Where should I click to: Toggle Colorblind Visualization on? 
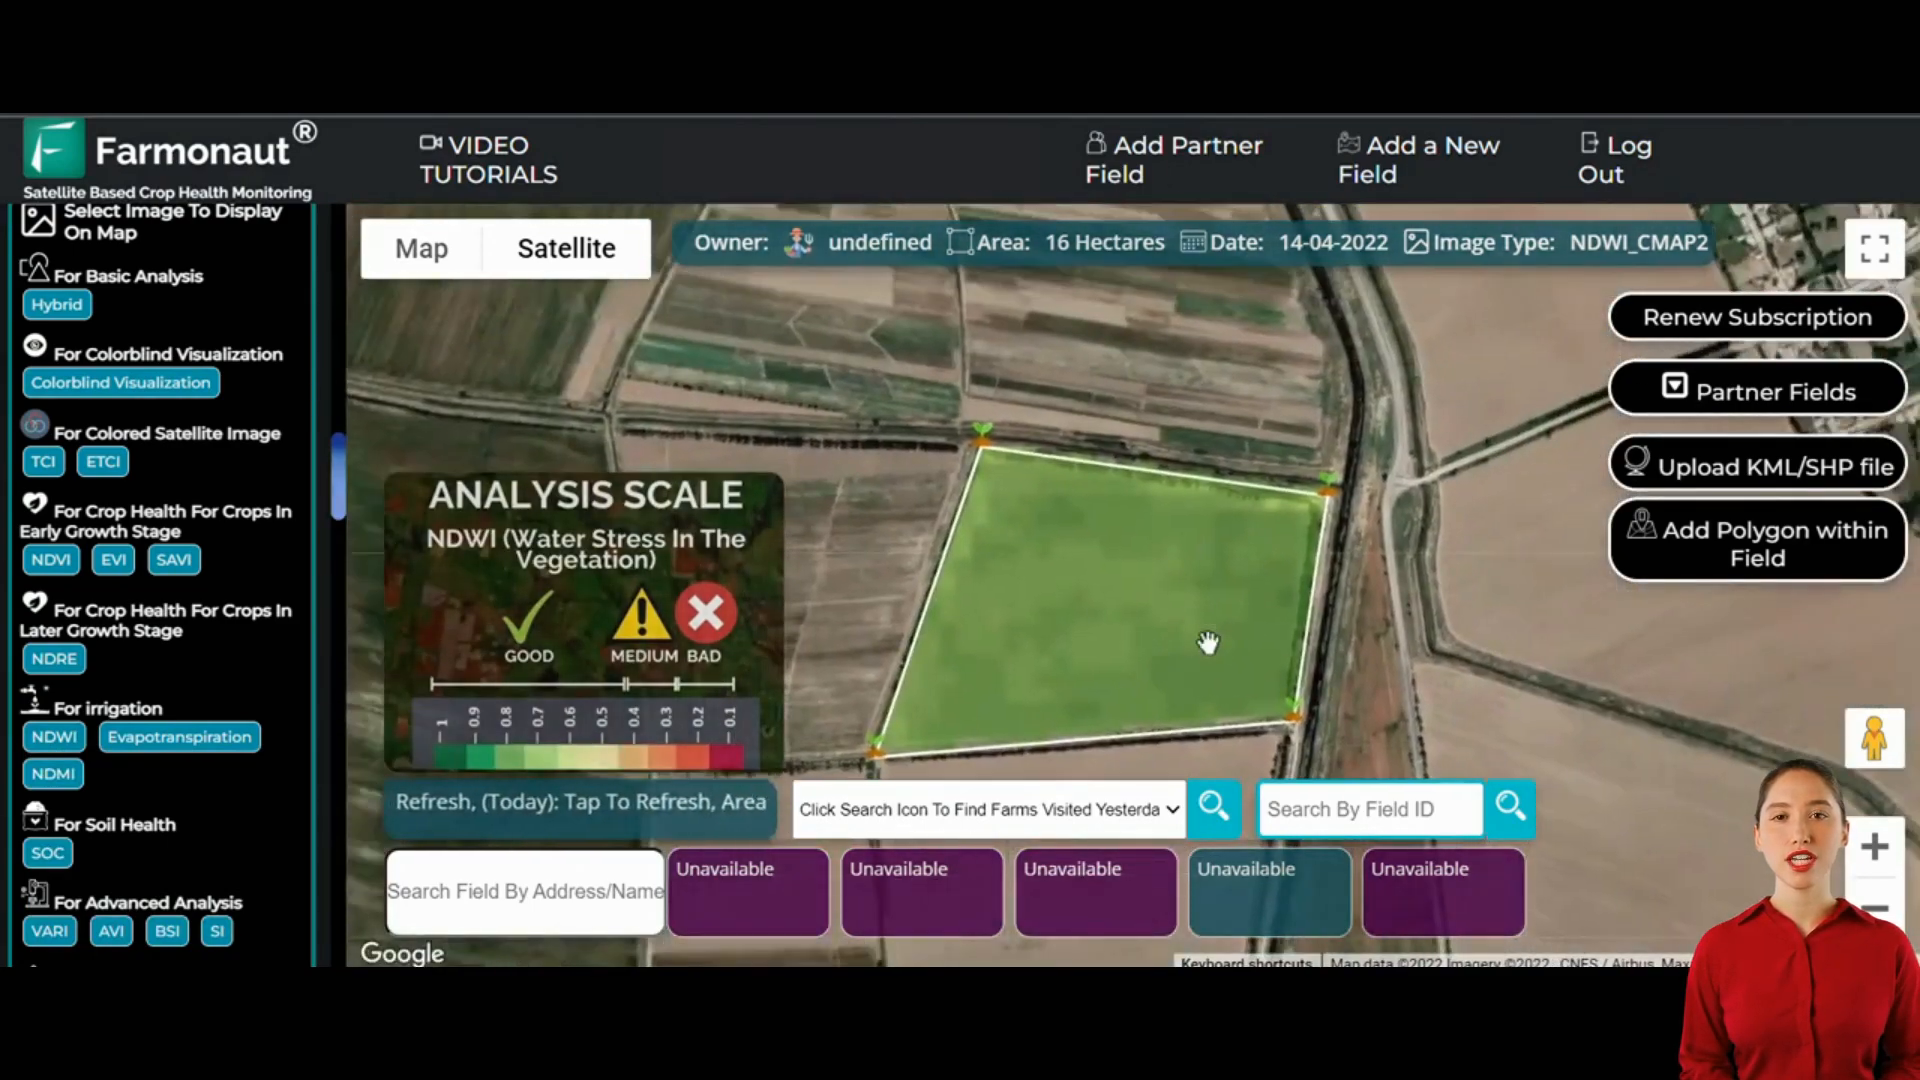[120, 382]
